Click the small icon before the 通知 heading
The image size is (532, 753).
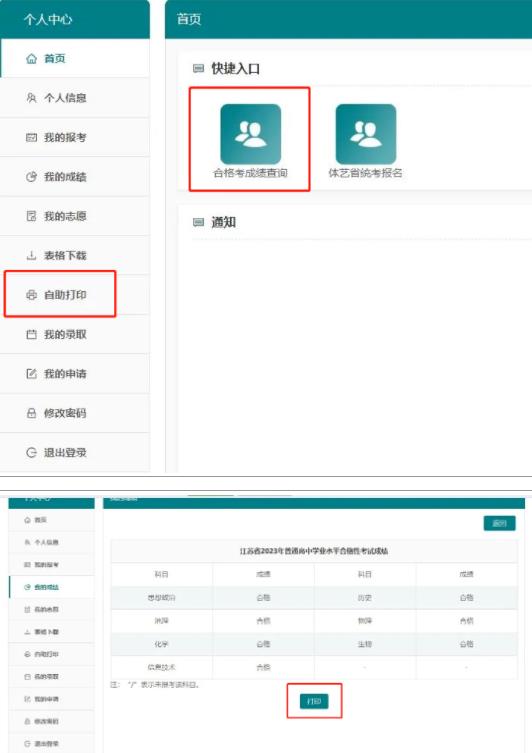coord(198,222)
